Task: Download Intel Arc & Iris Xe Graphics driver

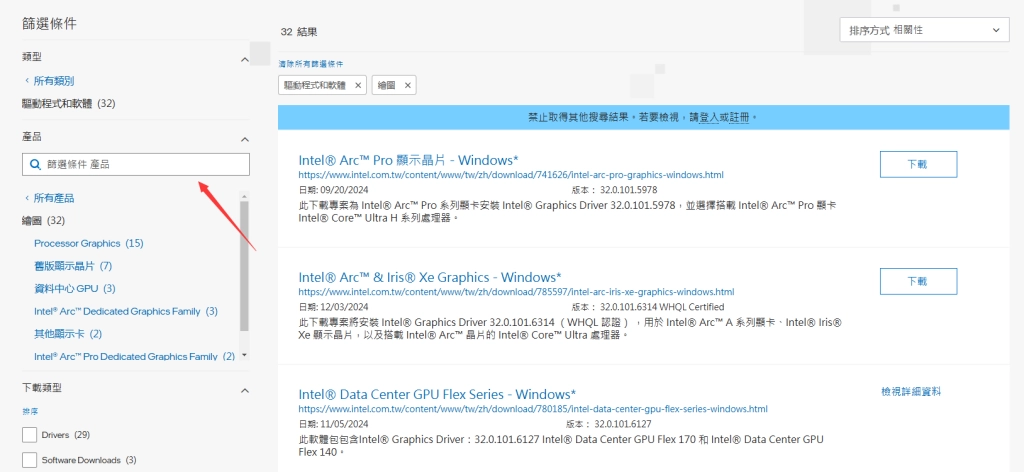Action: tap(918, 281)
